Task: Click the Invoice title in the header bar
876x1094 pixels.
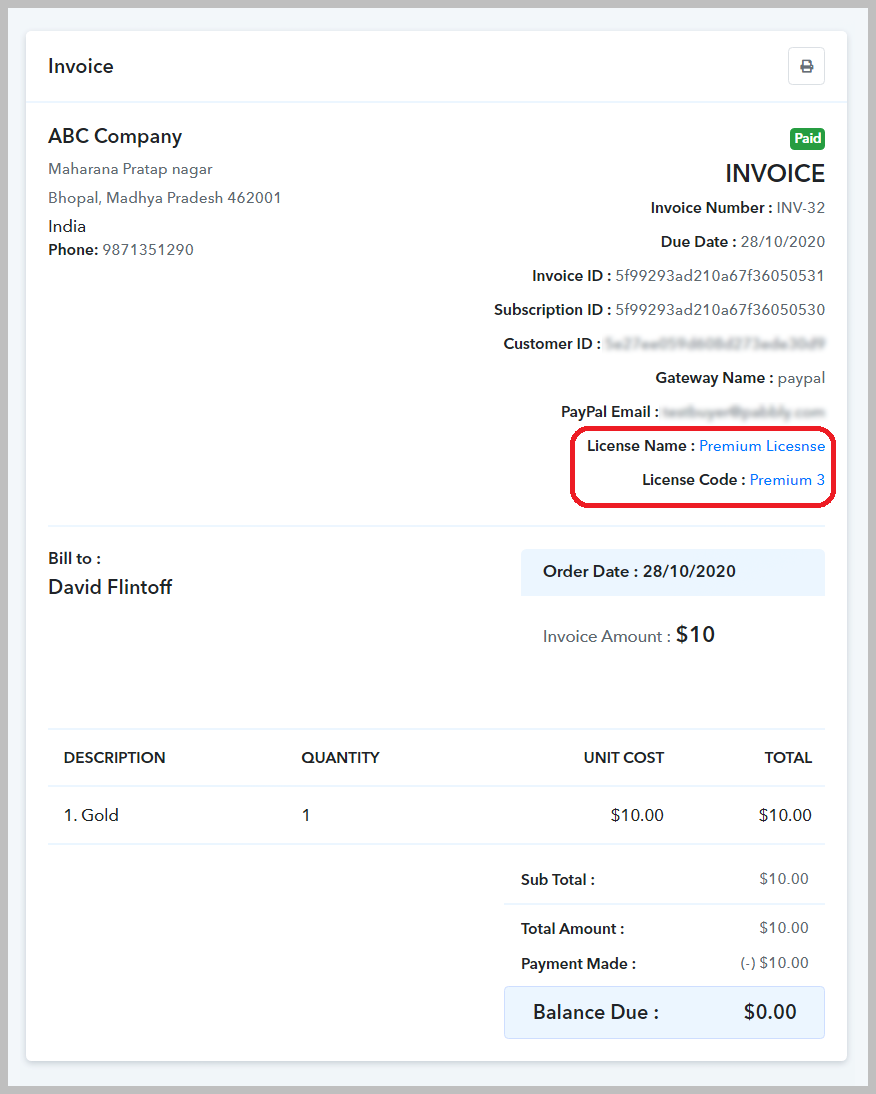Action: pyautogui.click(x=80, y=66)
